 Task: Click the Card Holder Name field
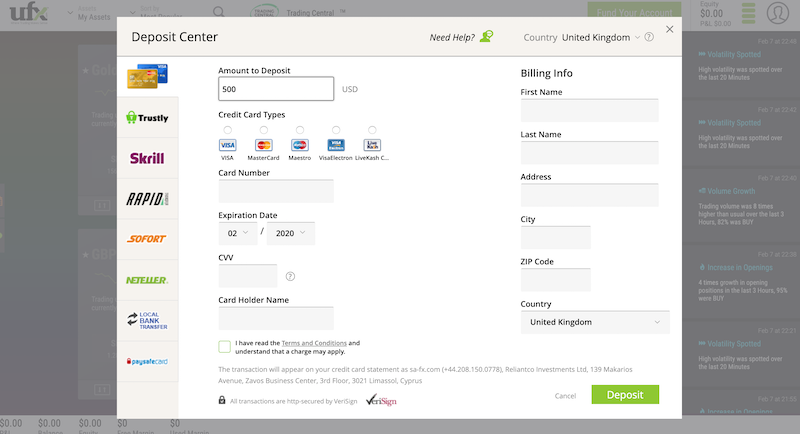(276, 318)
